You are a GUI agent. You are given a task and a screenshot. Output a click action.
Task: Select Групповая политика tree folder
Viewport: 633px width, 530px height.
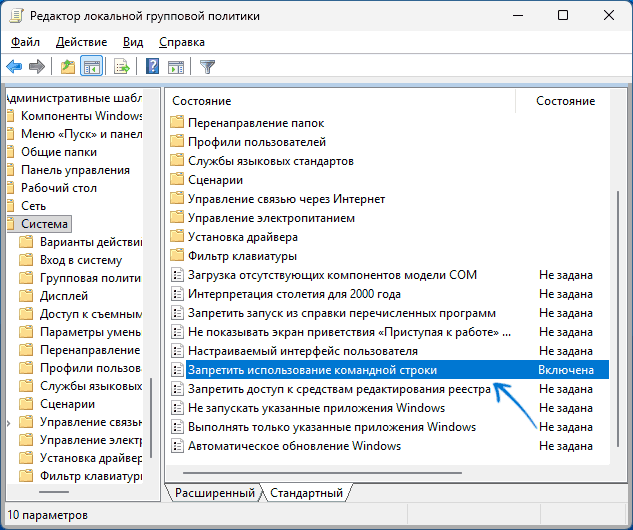(90, 278)
